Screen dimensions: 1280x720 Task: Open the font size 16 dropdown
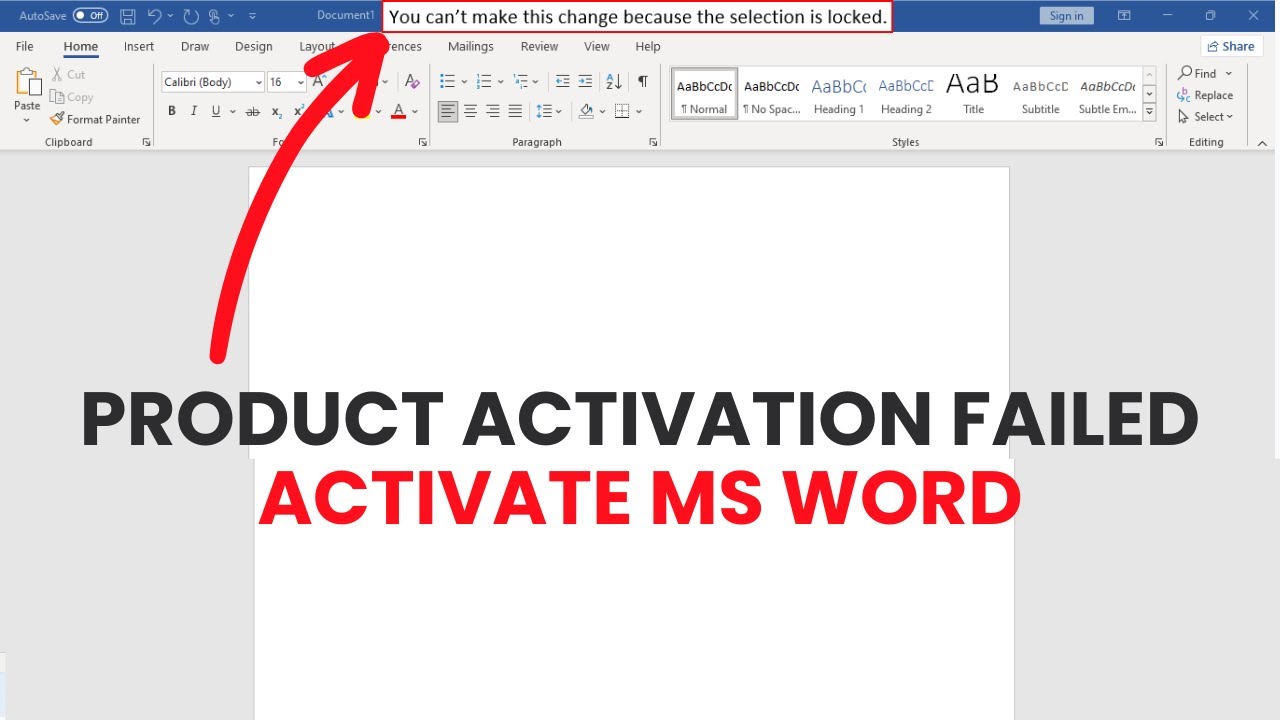[x=301, y=83]
